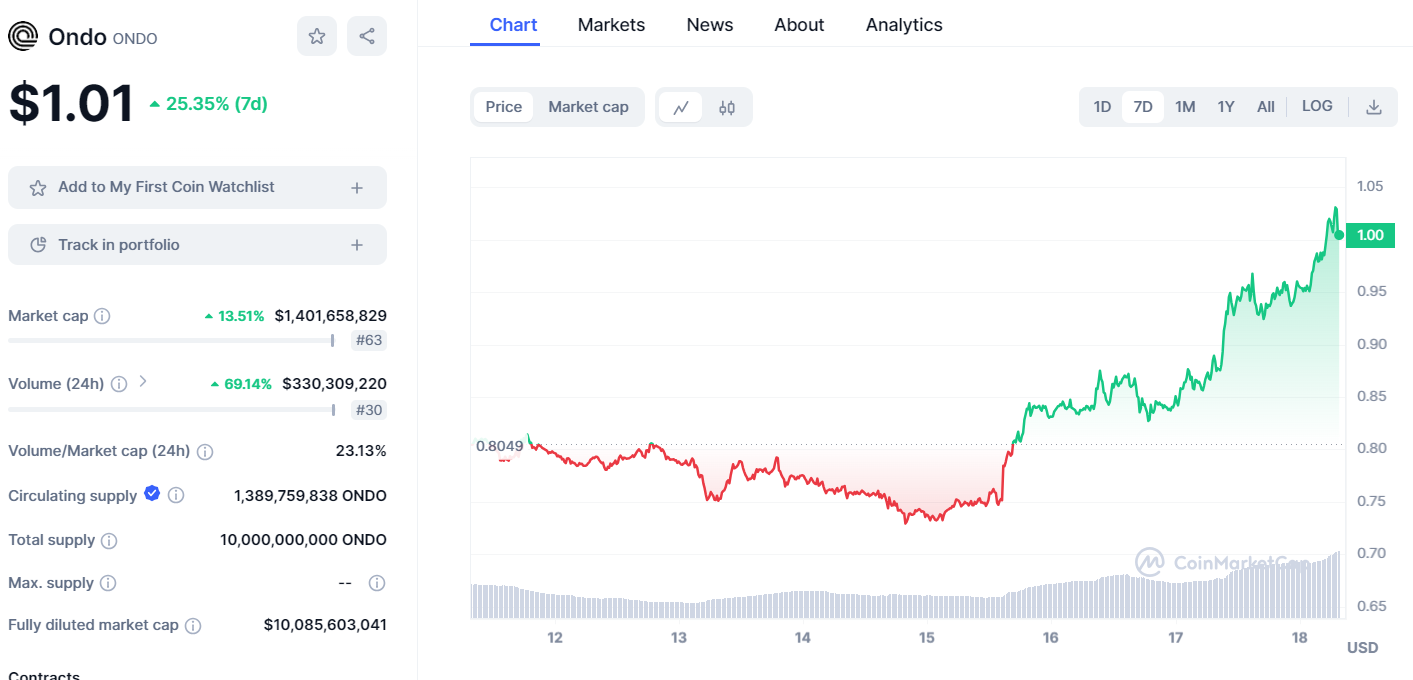Show info about Volume (24h)
Viewport: 1413px width, 680px height.
119,384
